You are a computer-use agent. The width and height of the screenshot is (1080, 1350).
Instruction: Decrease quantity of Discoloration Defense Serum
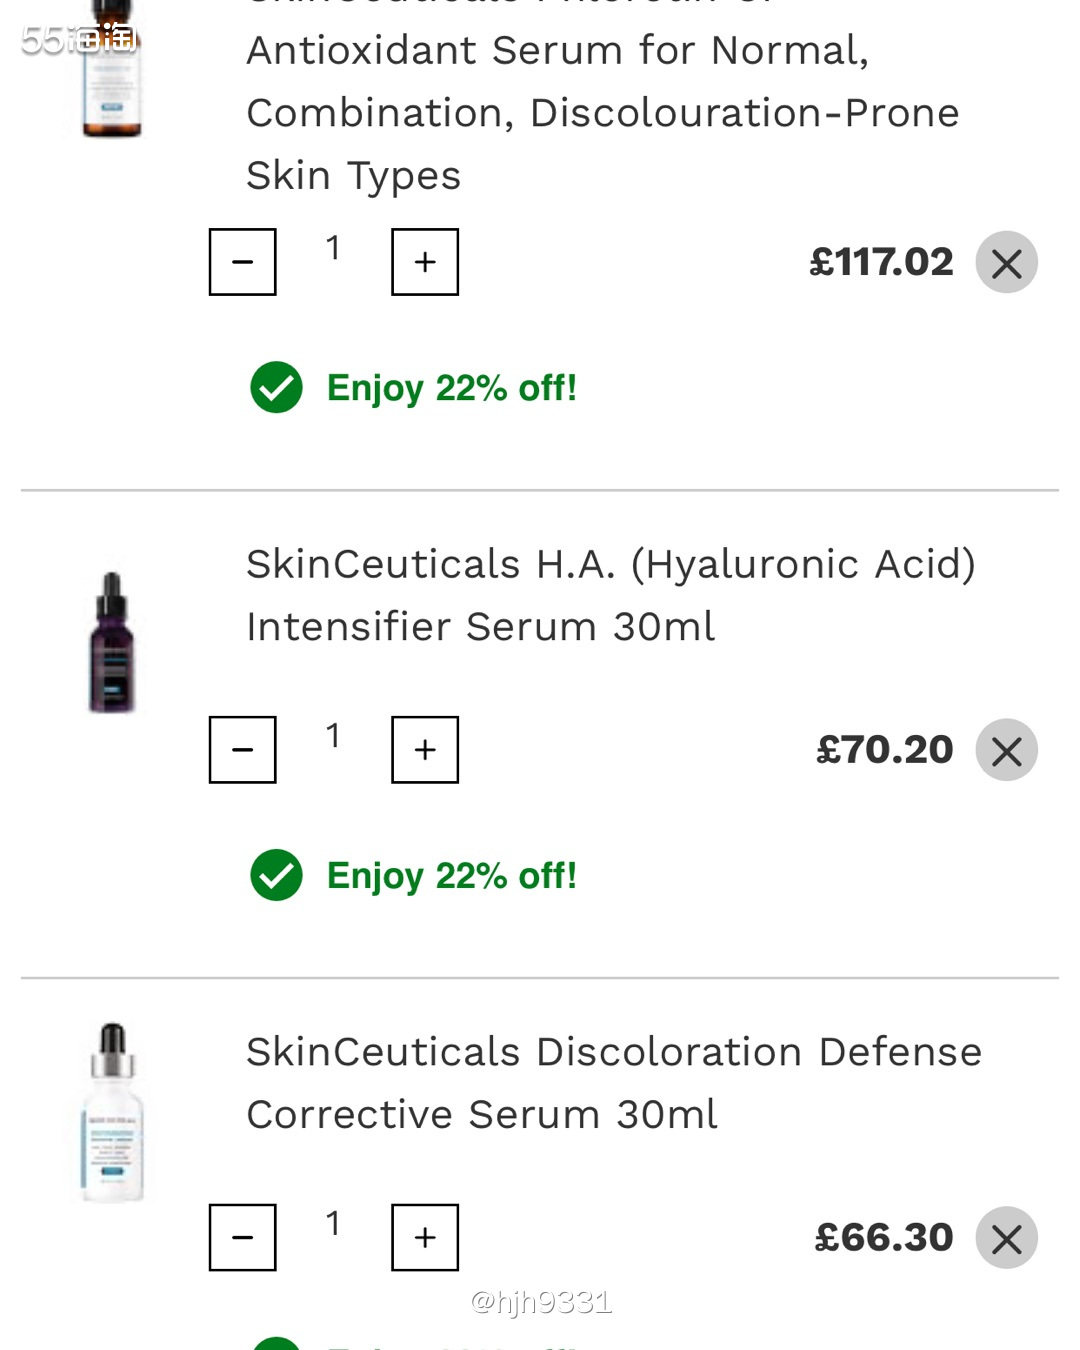pyautogui.click(x=242, y=1238)
